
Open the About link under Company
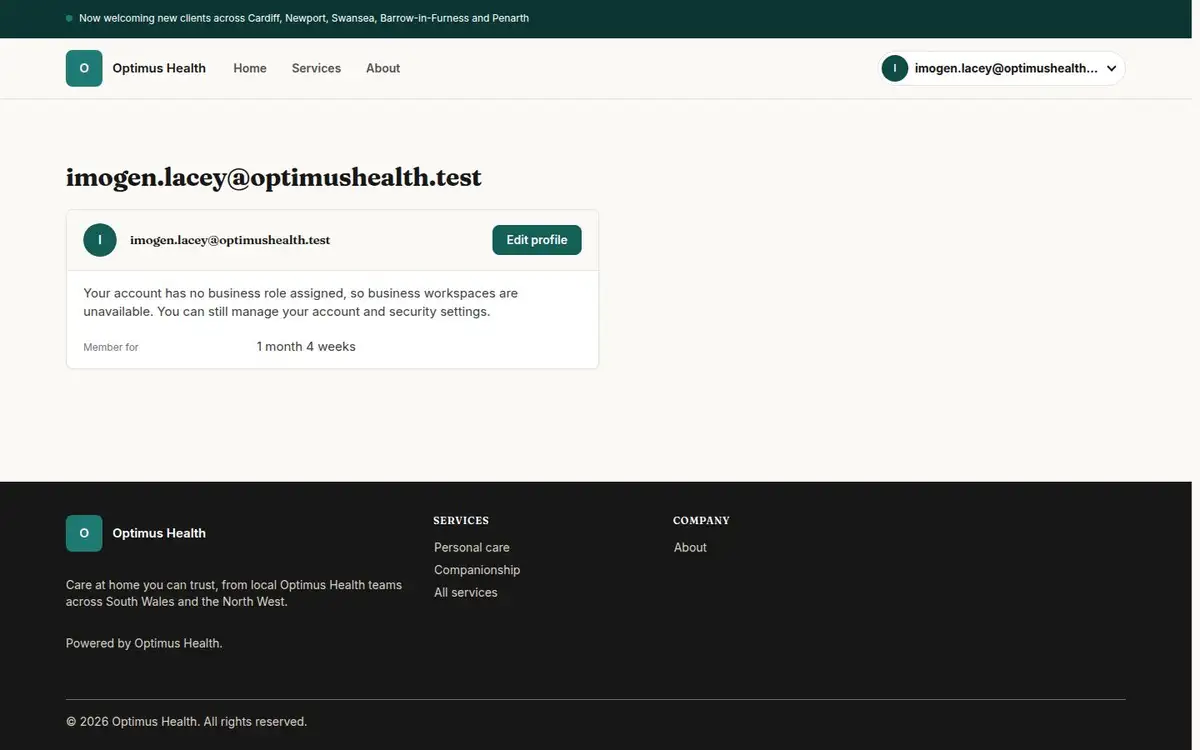pyautogui.click(x=690, y=547)
